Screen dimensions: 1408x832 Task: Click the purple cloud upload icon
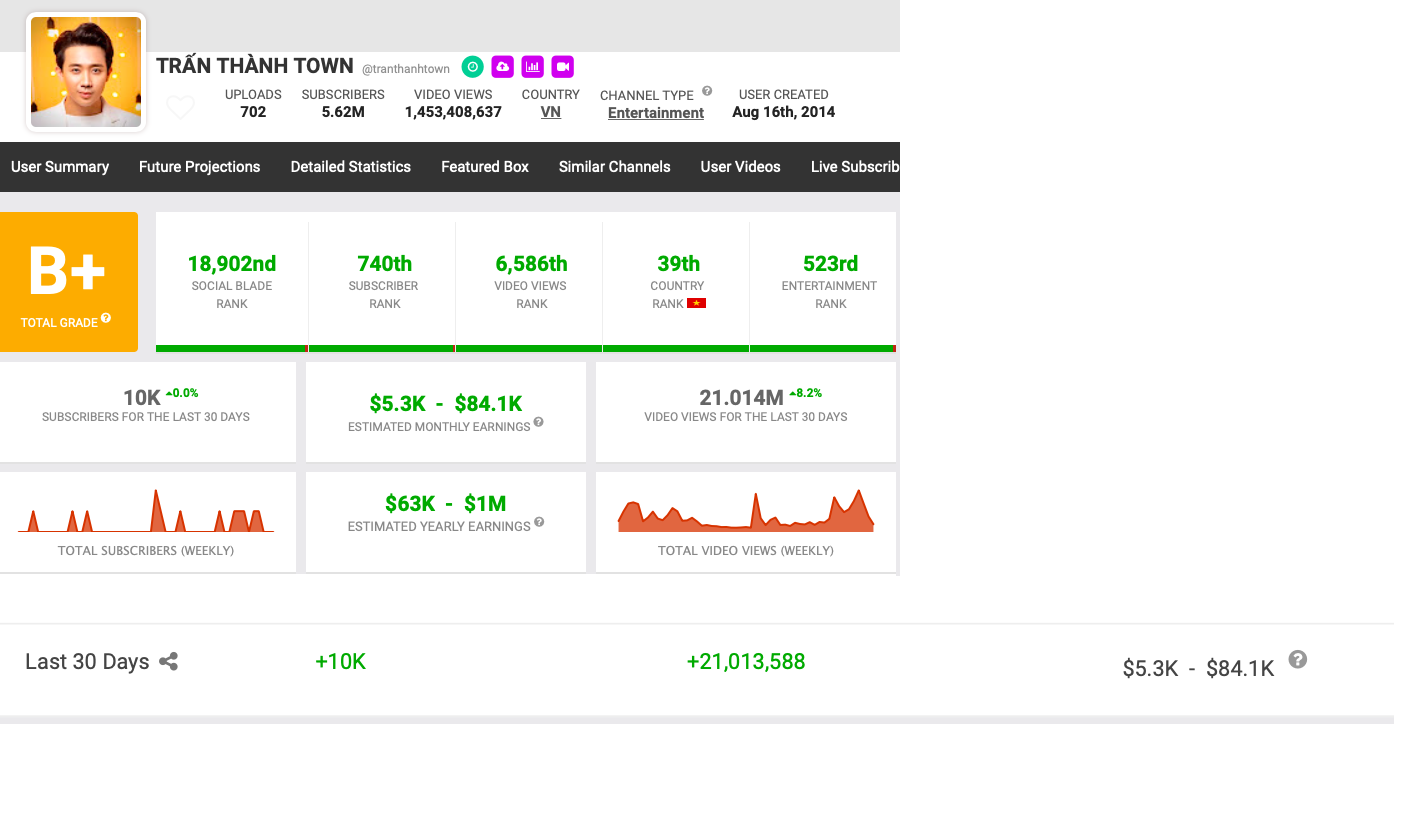pyautogui.click(x=502, y=67)
